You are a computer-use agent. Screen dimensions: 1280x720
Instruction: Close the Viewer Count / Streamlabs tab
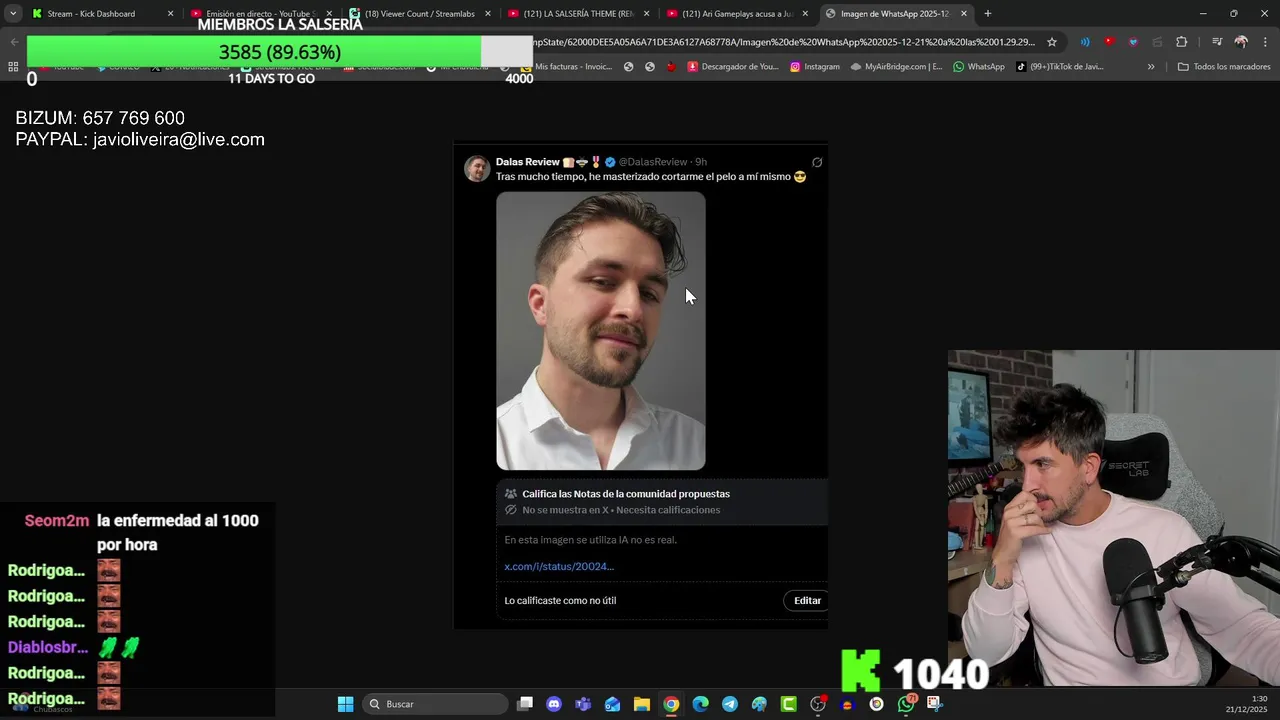click(x=487, y=14)
